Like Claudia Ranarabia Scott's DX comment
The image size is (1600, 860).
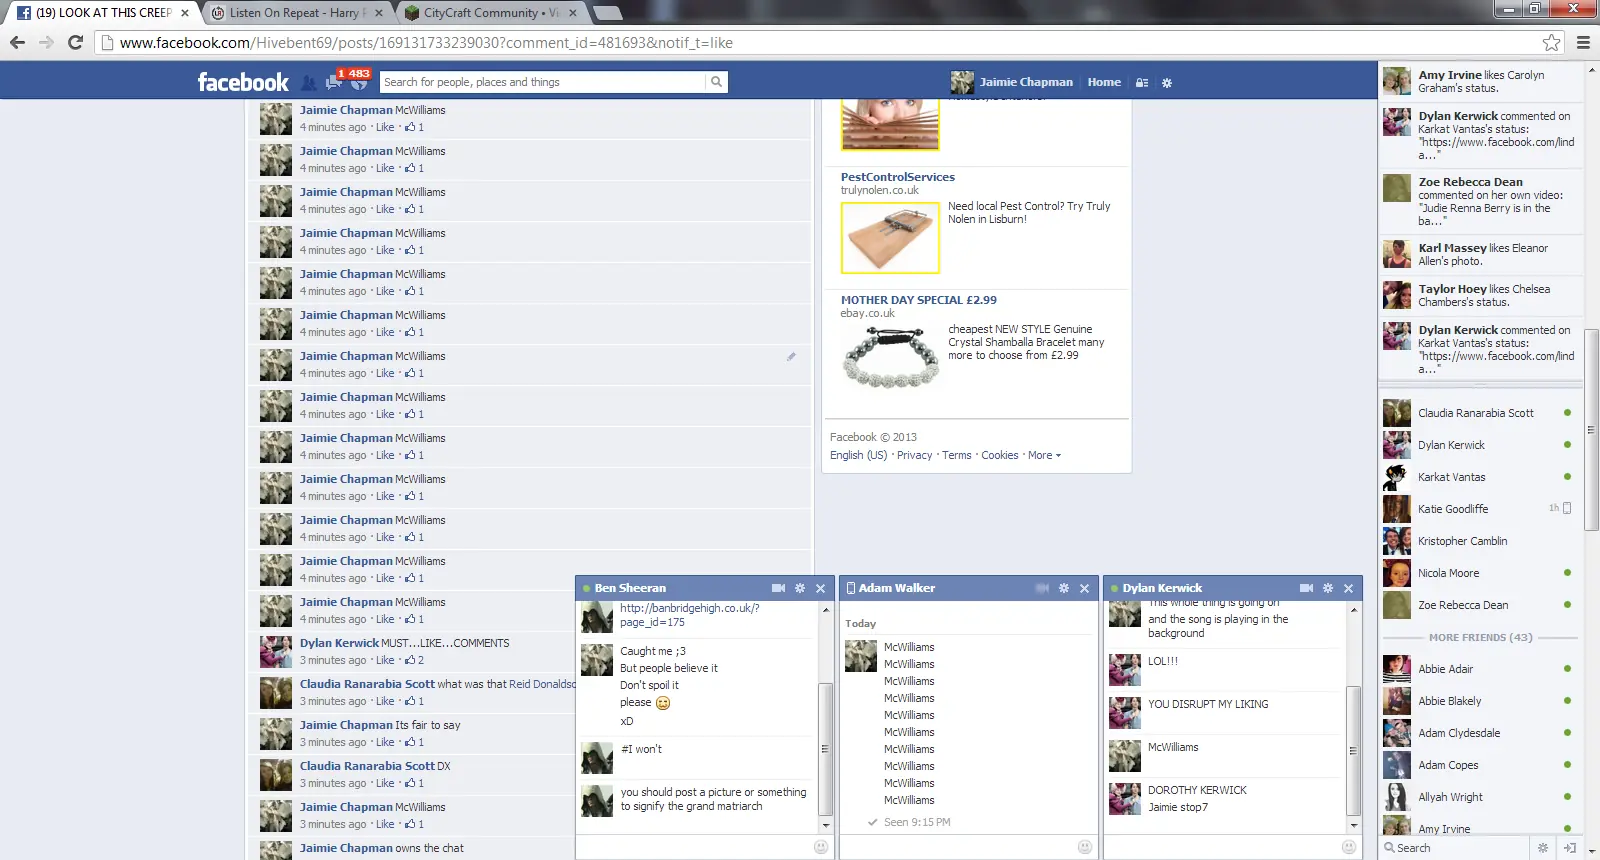[x=385, y=783]
